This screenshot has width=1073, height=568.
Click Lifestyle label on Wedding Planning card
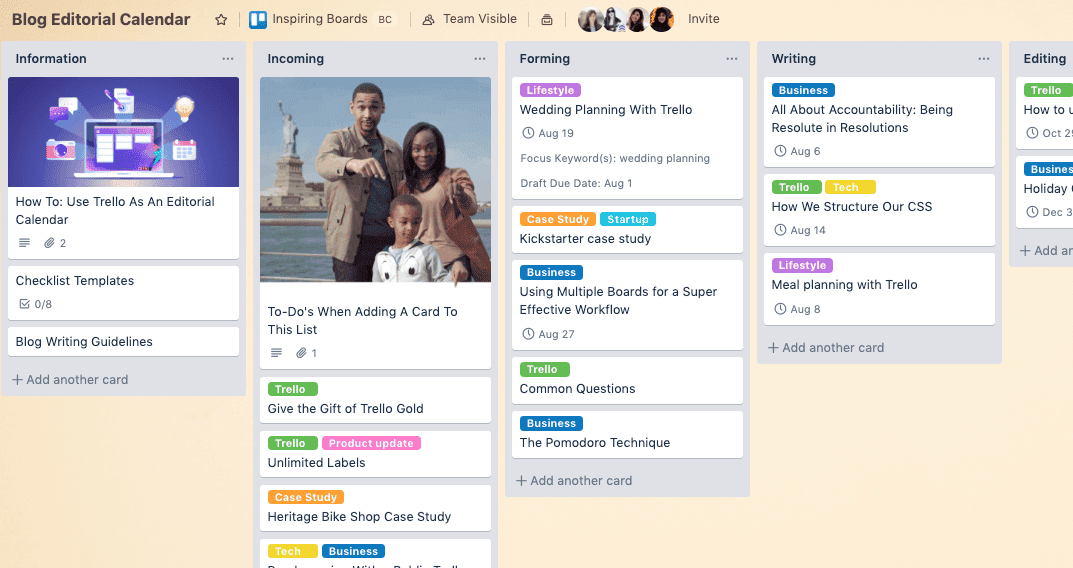[550, 90]
